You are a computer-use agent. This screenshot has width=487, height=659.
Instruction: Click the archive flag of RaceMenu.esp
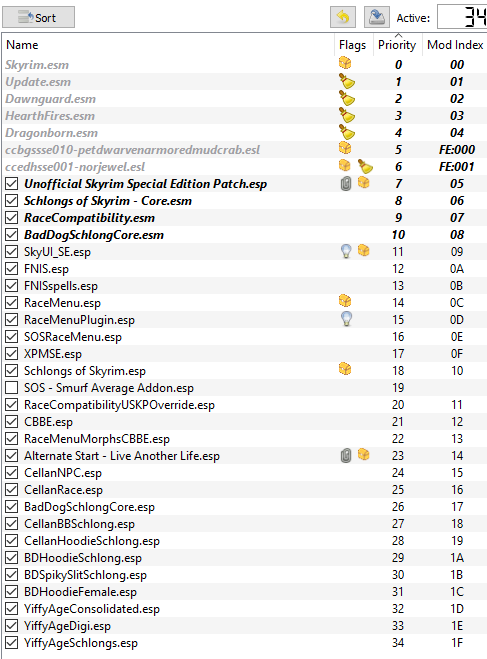[345, 301]
